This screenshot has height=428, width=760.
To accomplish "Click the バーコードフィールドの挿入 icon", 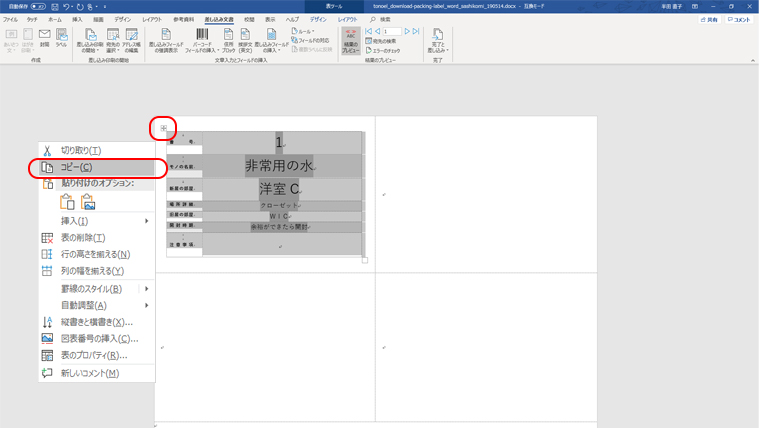I will point(201,40).
